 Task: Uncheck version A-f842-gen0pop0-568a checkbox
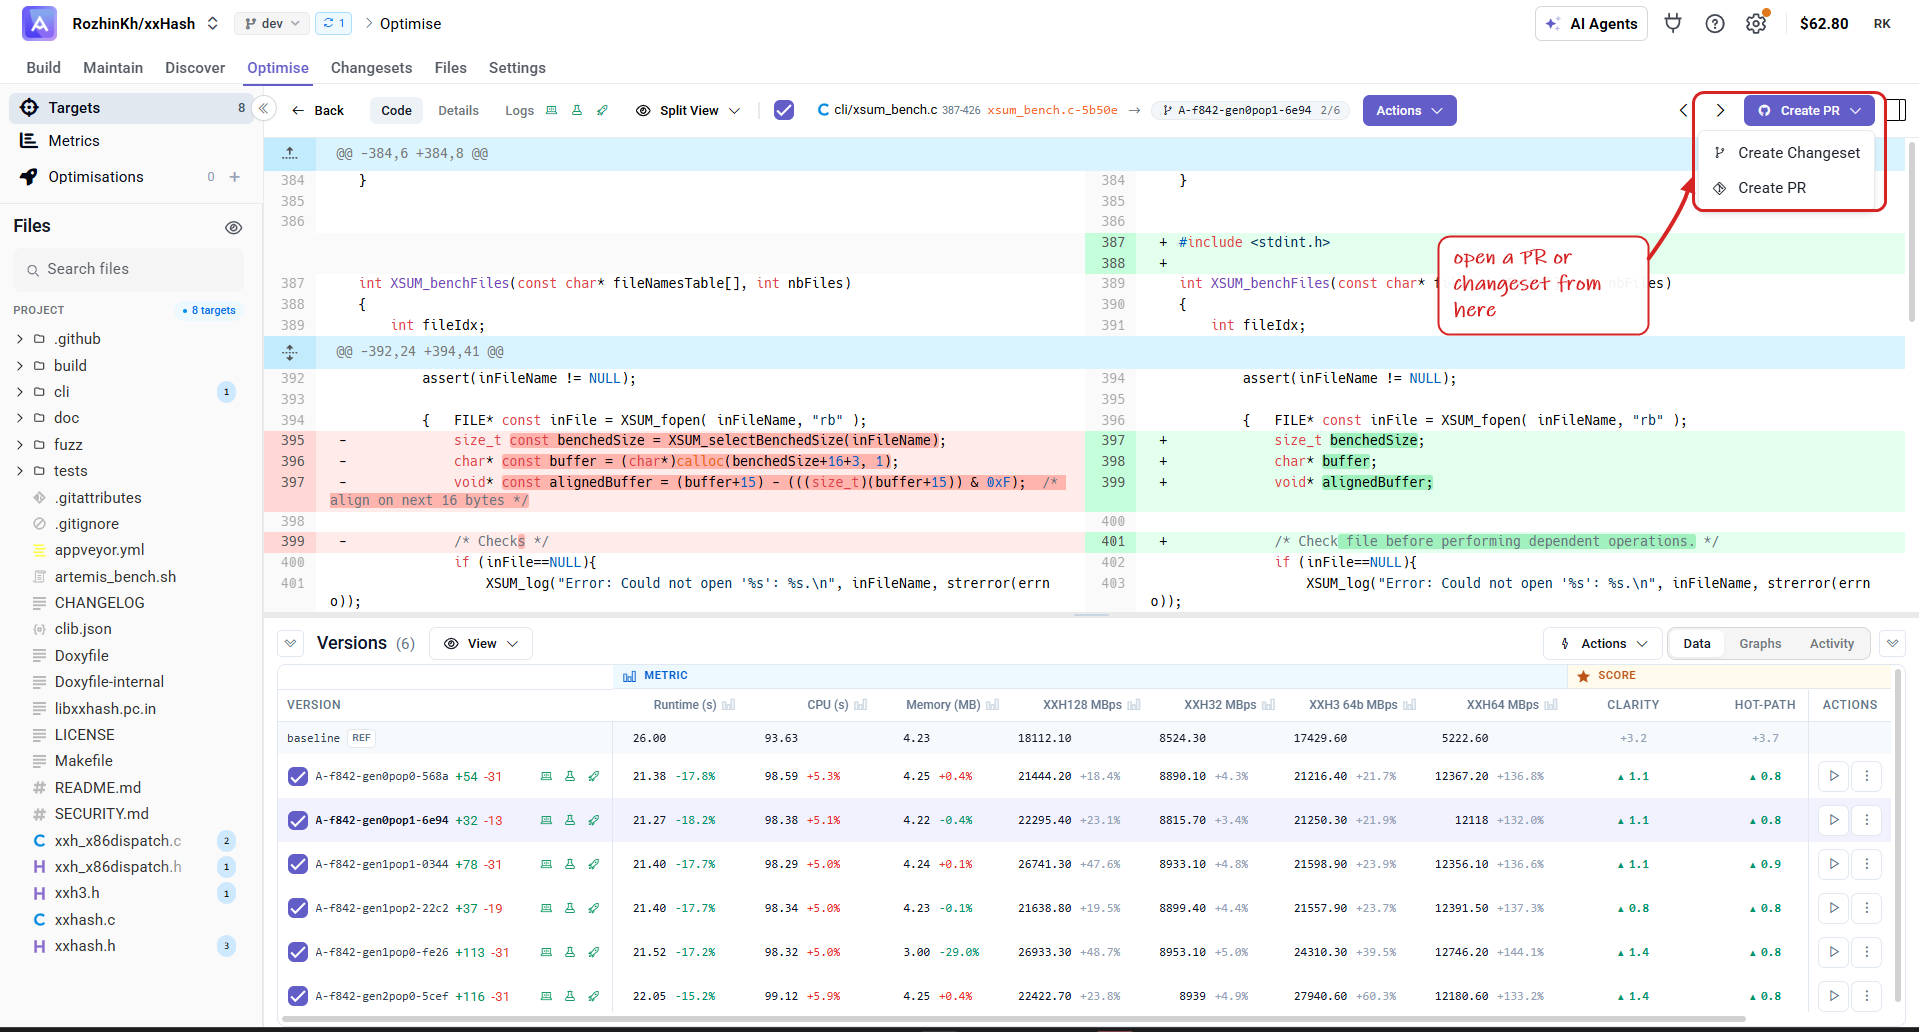coord(297,776)
